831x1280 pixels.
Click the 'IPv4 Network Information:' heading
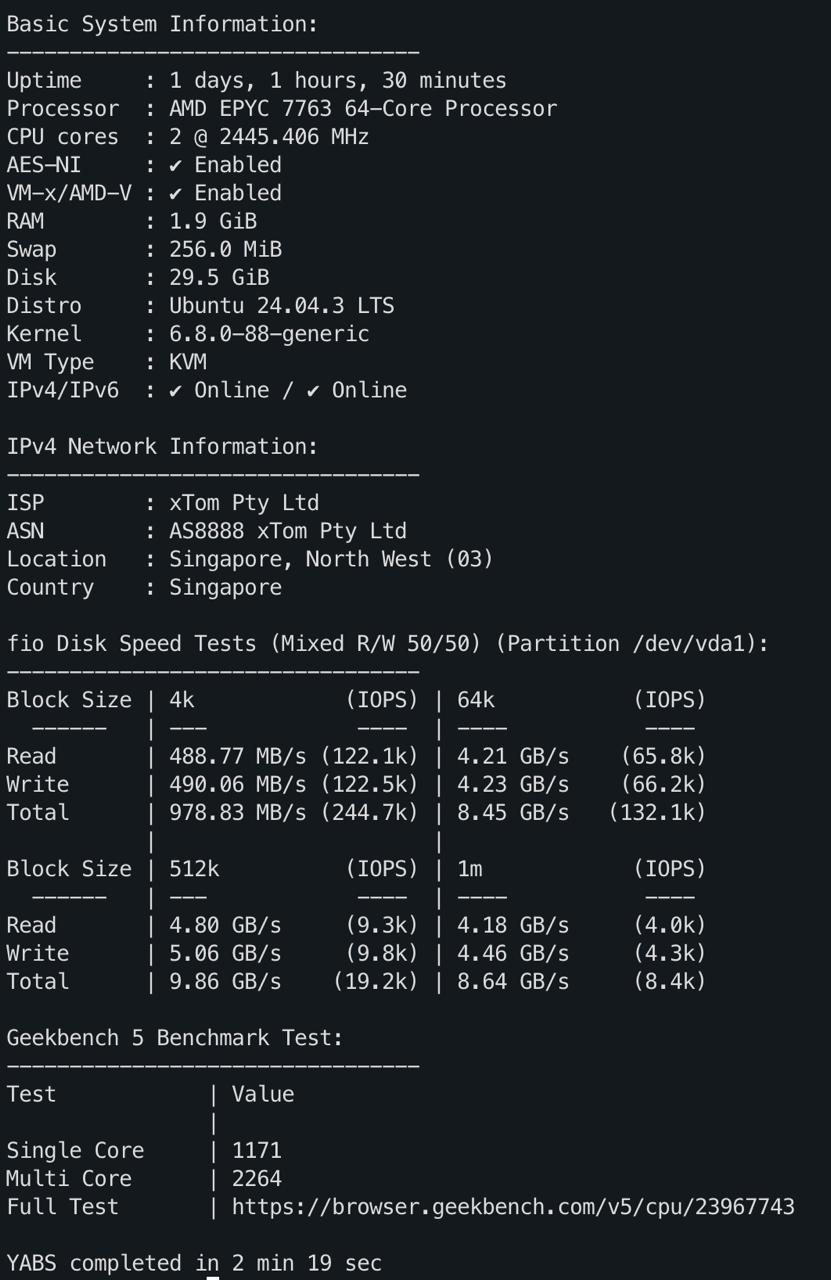click(x=162, y=446)
